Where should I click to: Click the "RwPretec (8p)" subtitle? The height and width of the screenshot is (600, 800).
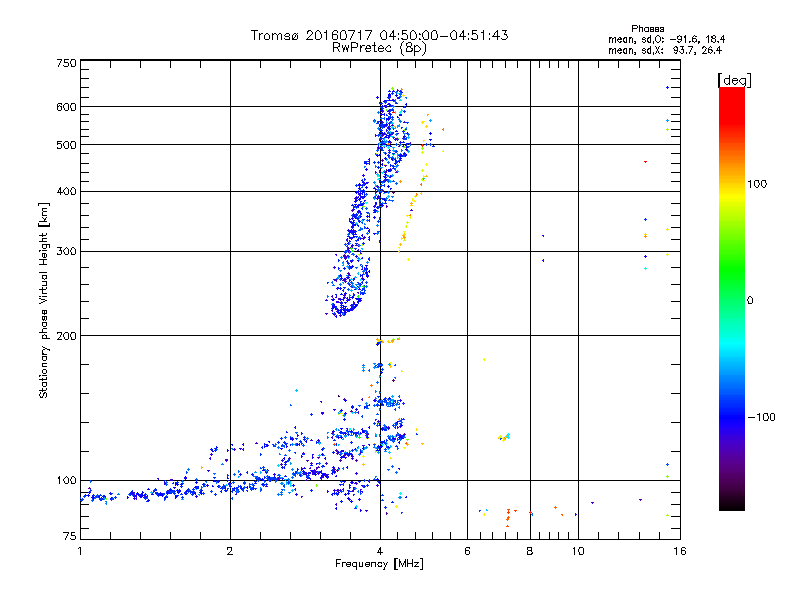[379, 48]
